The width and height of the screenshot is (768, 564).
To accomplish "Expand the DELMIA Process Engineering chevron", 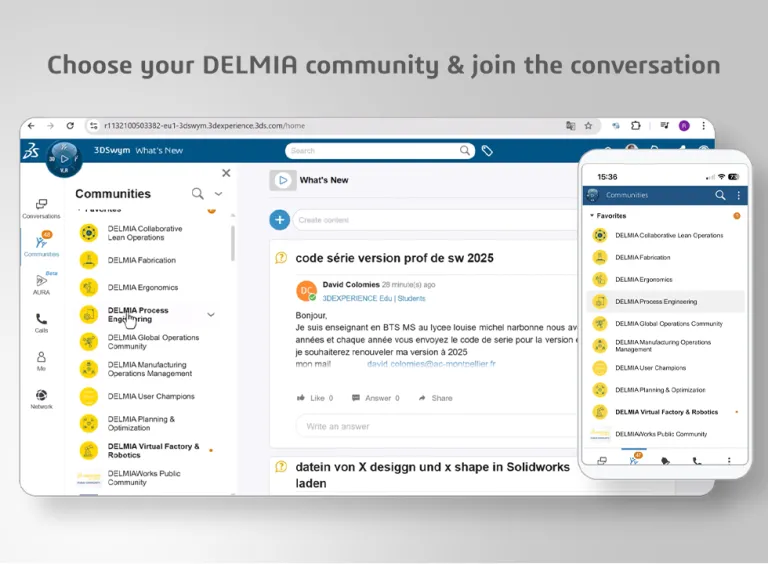I will click(x=211, y=315).
